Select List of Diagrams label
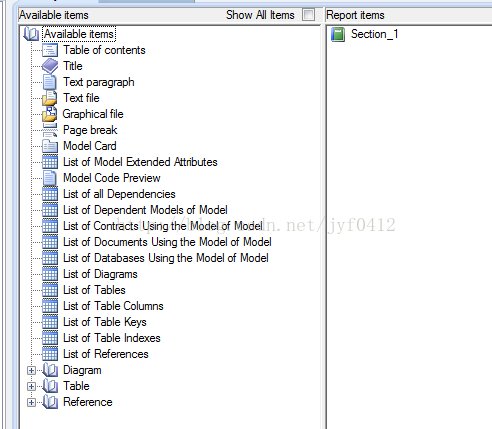 pyautogui.click(x=100, y=274)
